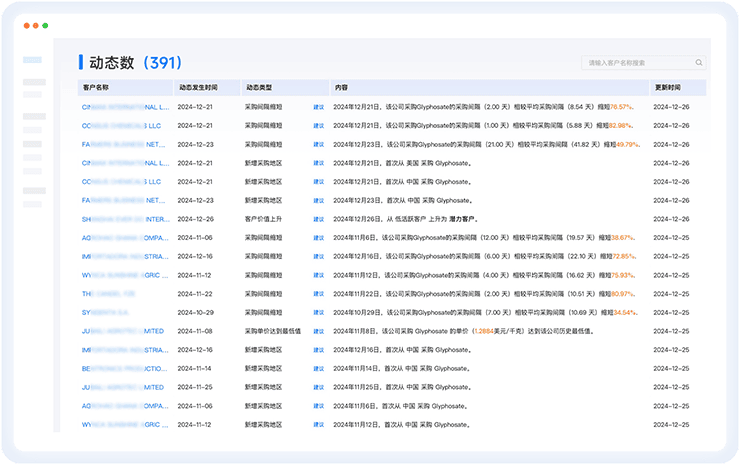Click the 动态类型 column header
740x465 pixels.
(x=259, y=88)
